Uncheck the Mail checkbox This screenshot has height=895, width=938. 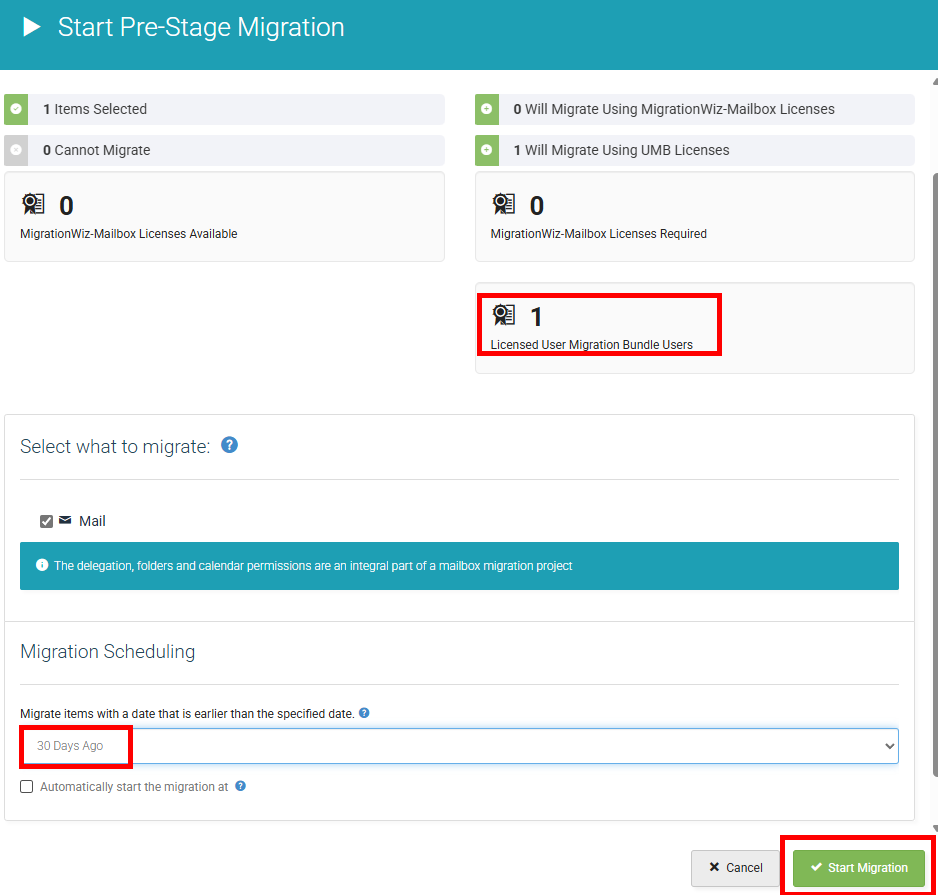click(46, 522)
